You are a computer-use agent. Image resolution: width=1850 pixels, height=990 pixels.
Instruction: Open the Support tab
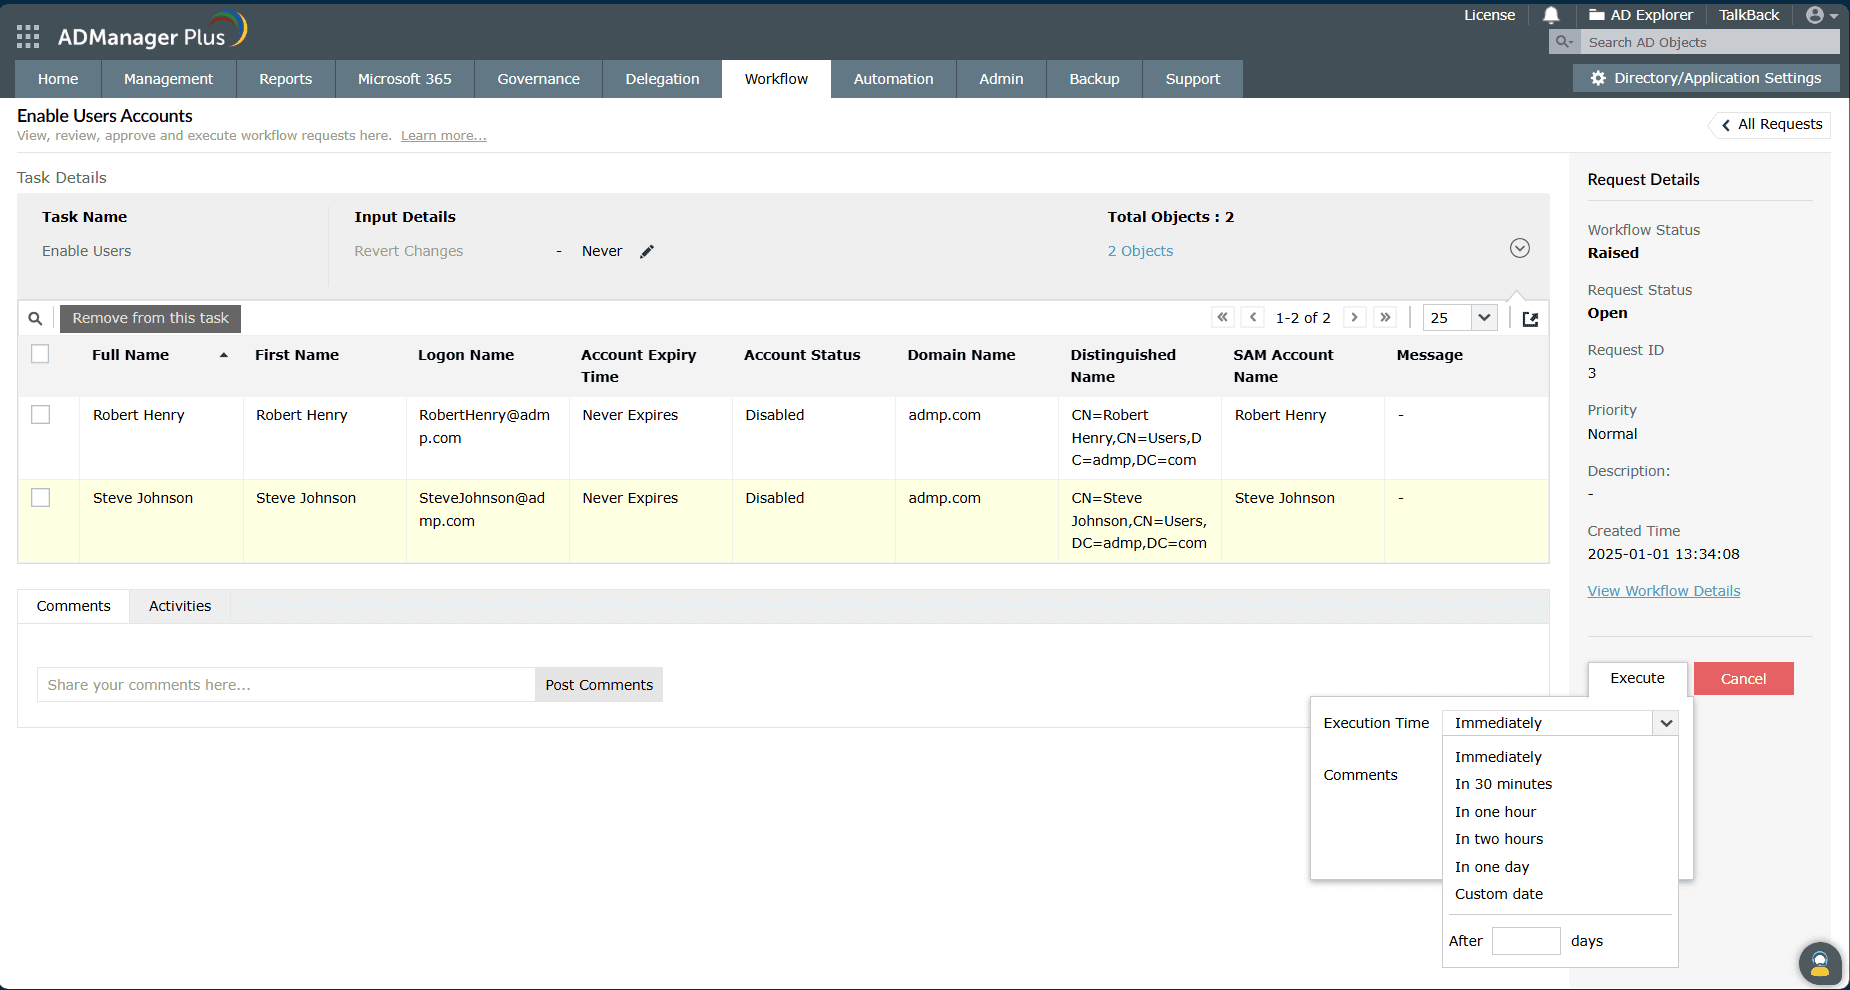pyautogui.click(x=1193, y=79)
